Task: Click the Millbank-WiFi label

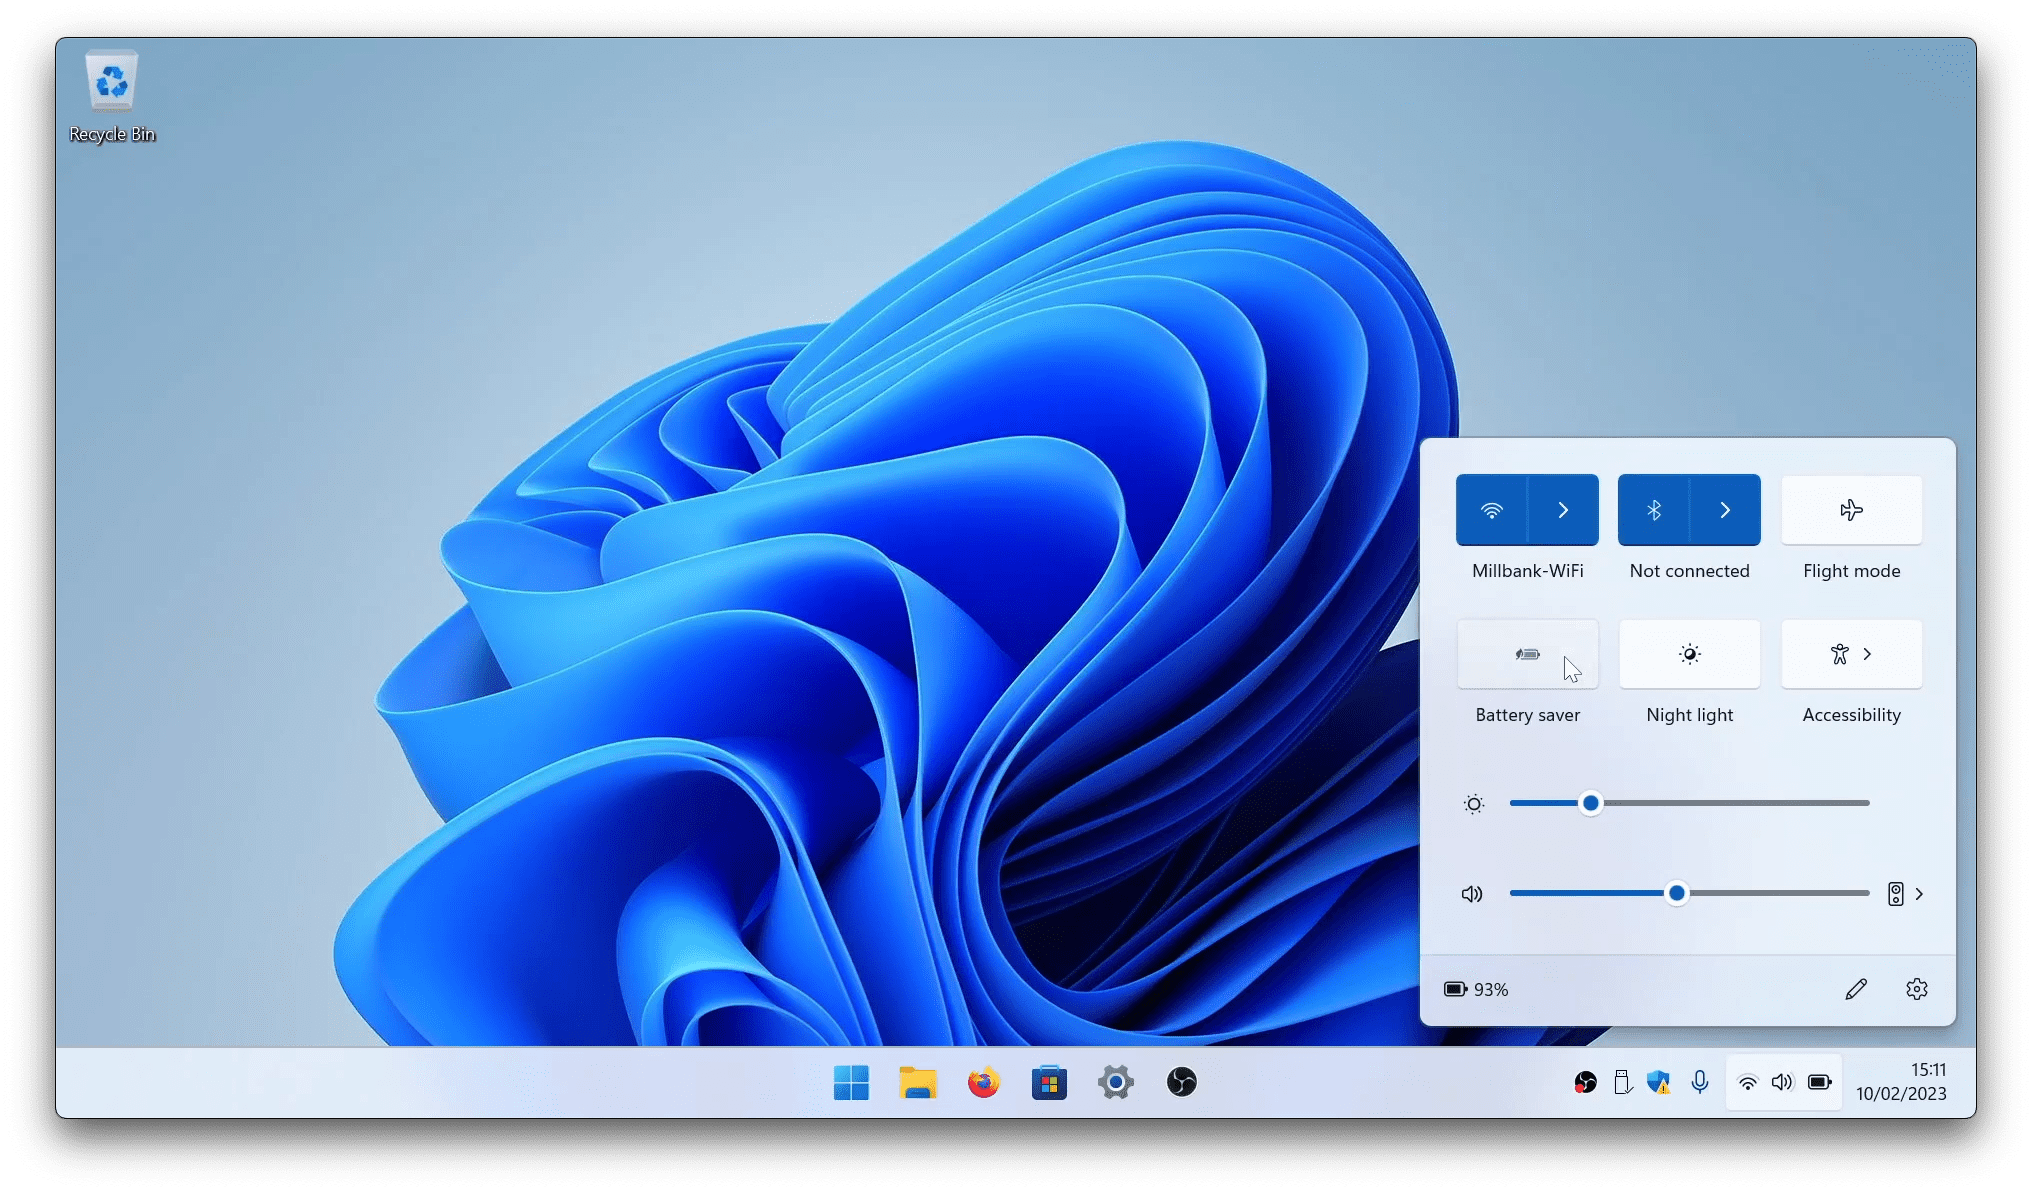Action: (x=1527, y=571)
